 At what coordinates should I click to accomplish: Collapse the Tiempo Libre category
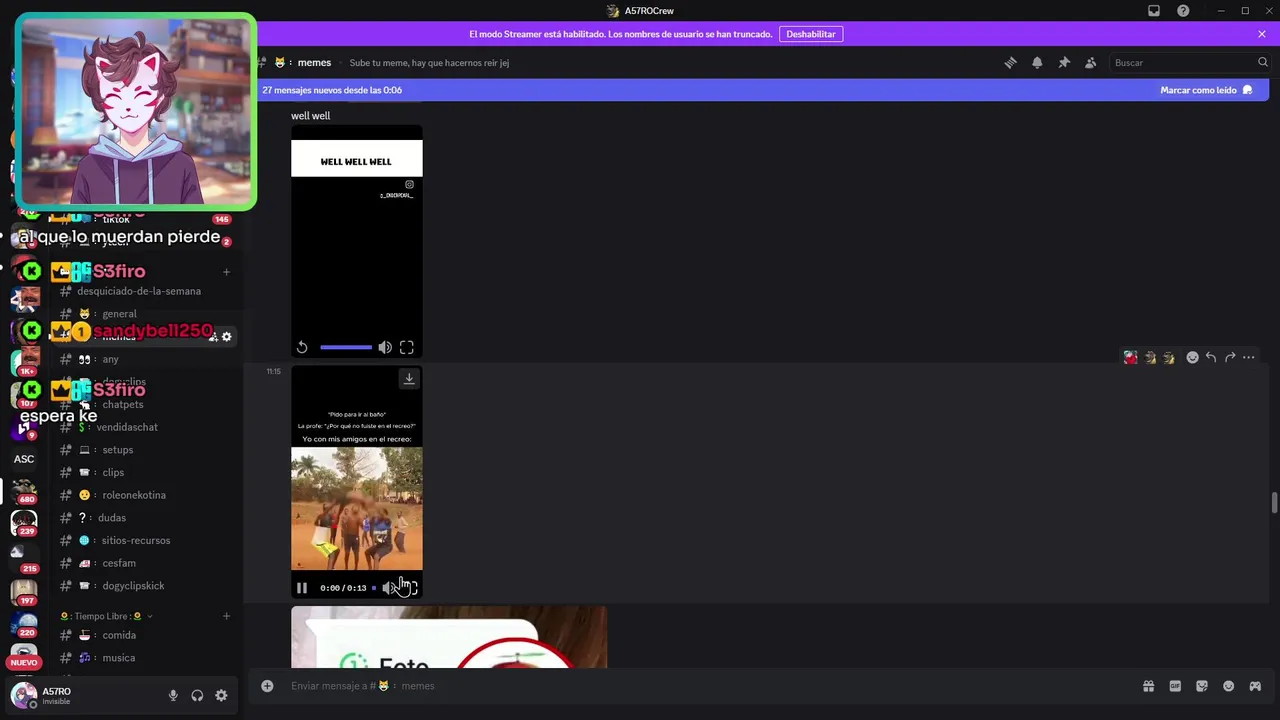point(107,616)
